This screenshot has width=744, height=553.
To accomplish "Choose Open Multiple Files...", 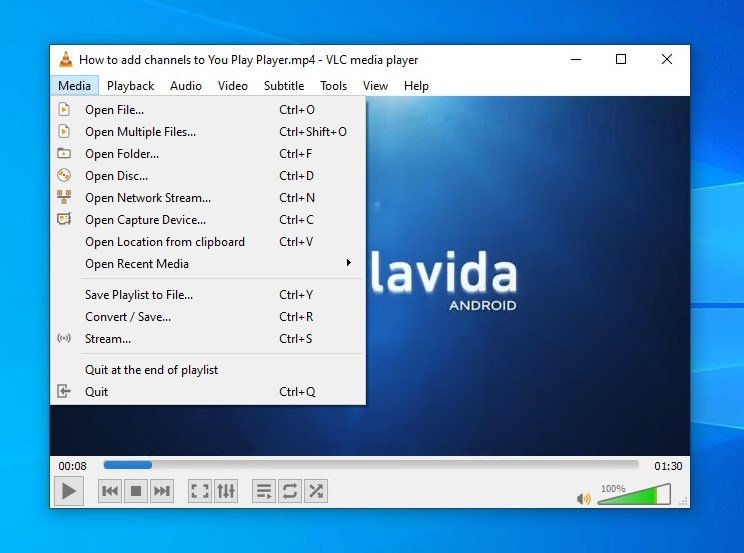I will click(x=208, y=131).
